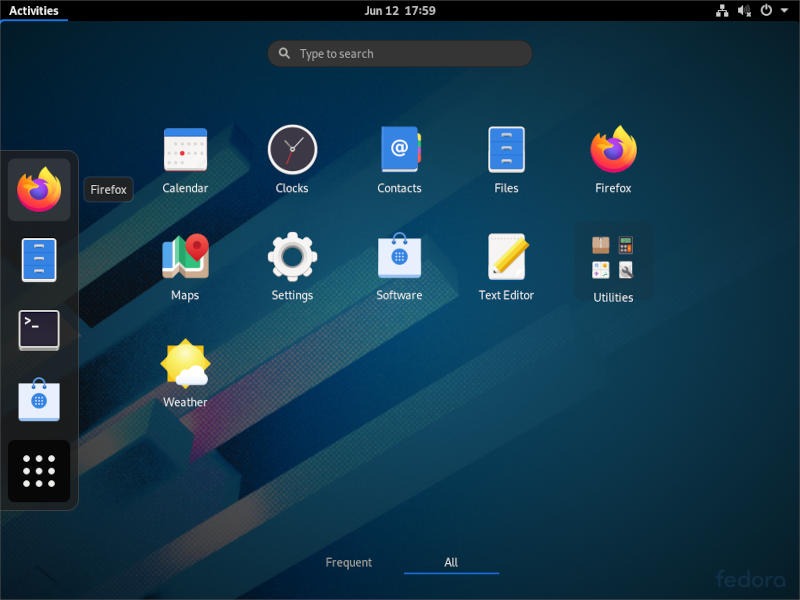This screenshot has width=800, height=600.
Task: Open Files from the dock favorites
Action: (38, 259)
